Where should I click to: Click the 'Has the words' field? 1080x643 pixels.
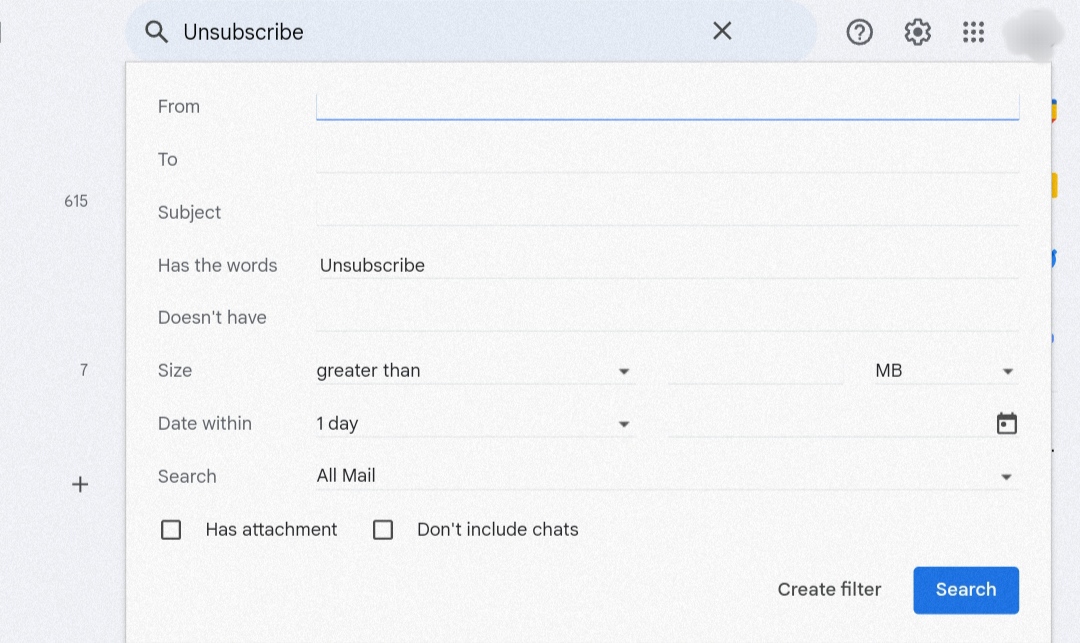[667, 265]
